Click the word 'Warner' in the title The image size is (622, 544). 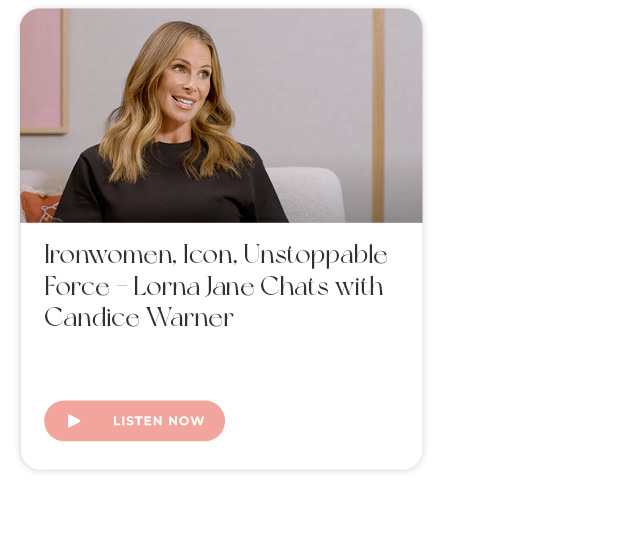tap(190, 317)
